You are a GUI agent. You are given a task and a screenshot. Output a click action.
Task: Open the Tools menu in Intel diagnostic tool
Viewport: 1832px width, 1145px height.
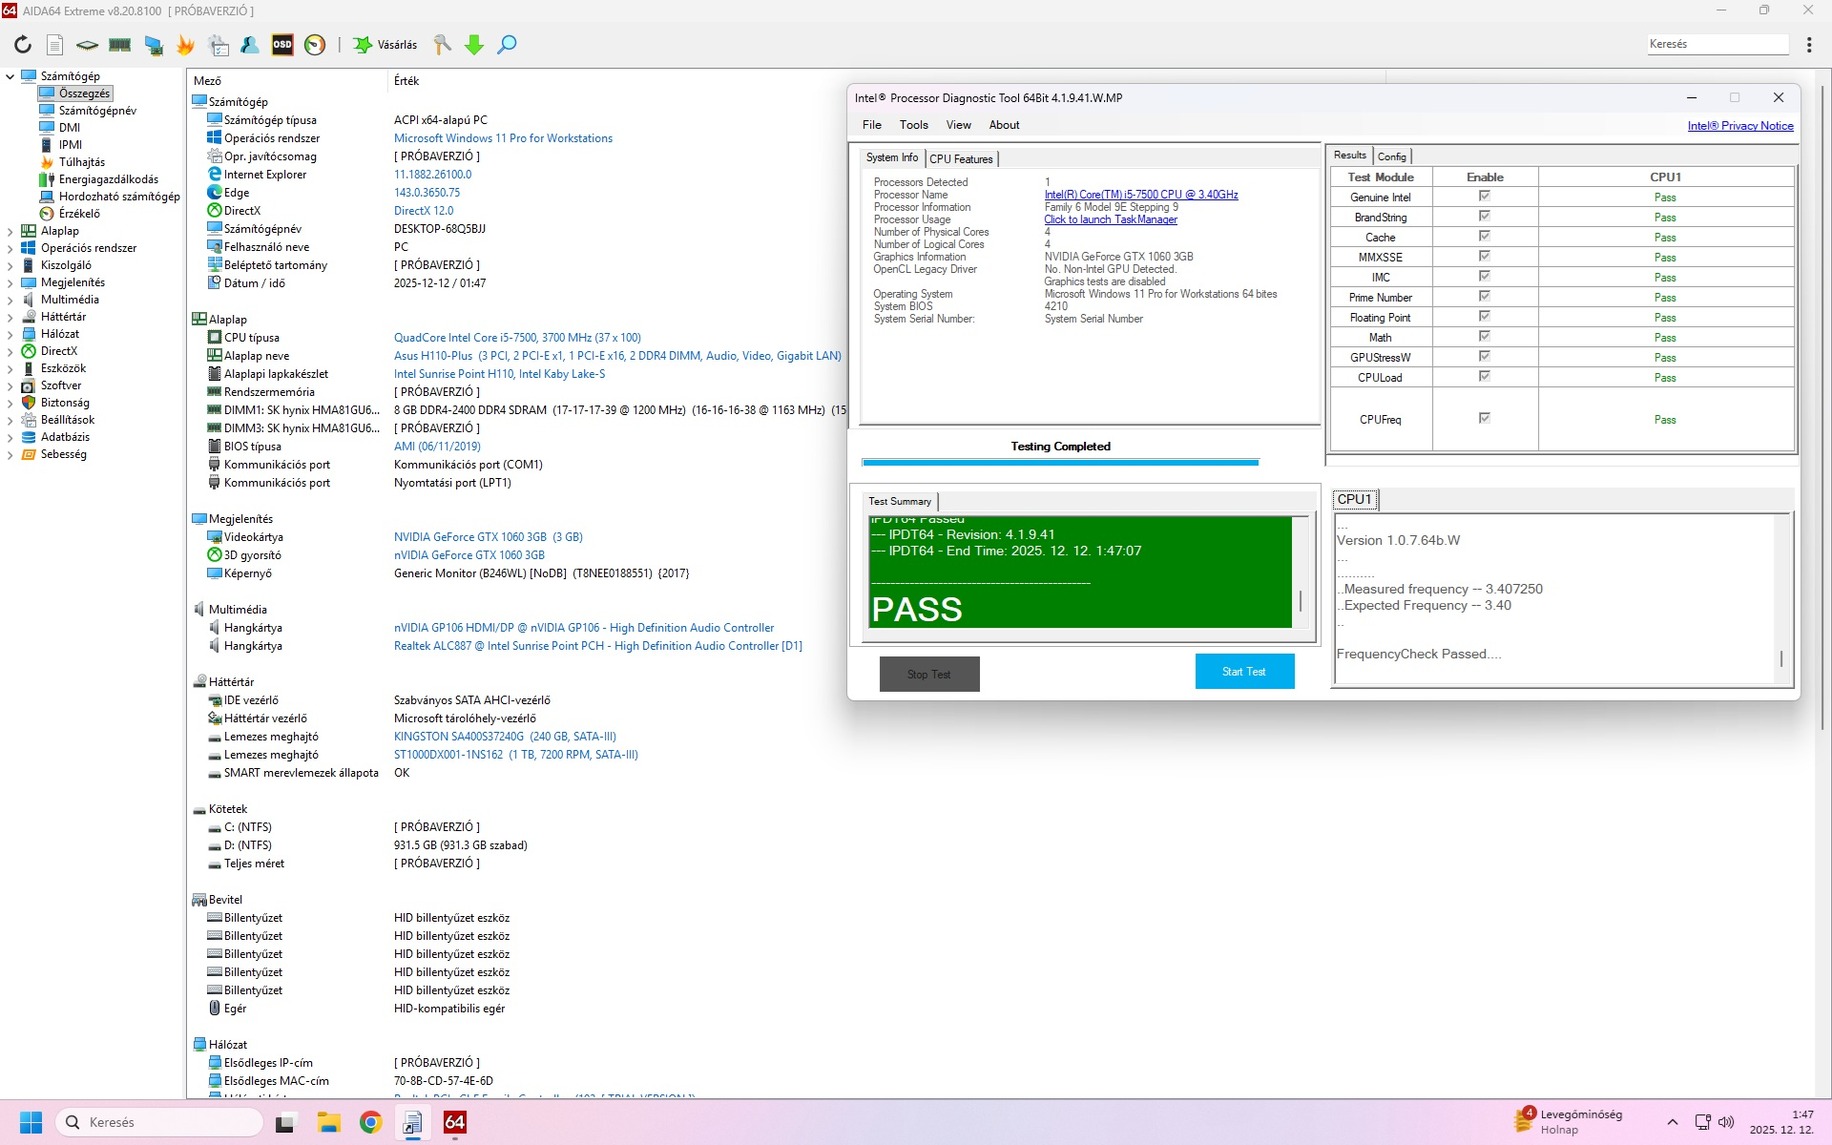[x=914, y=125]
